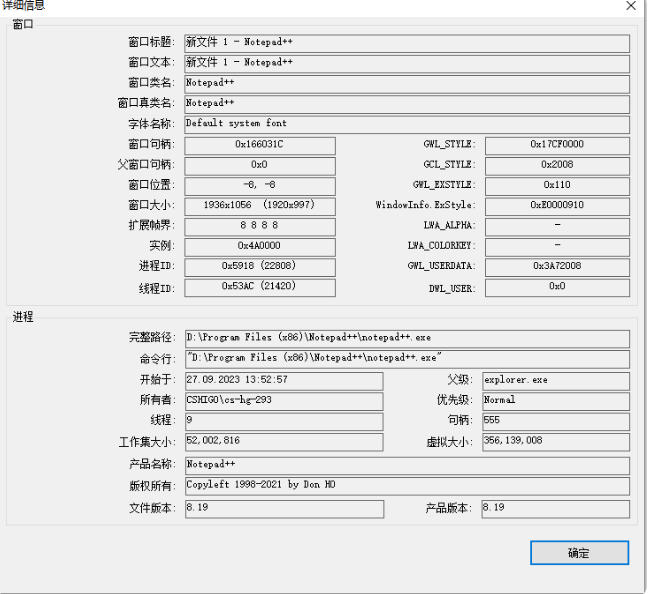The width and height of the screenshot is (651, 594).
Task: Click the 父级 field showing explorer.exe
Action: pos(555,381)
